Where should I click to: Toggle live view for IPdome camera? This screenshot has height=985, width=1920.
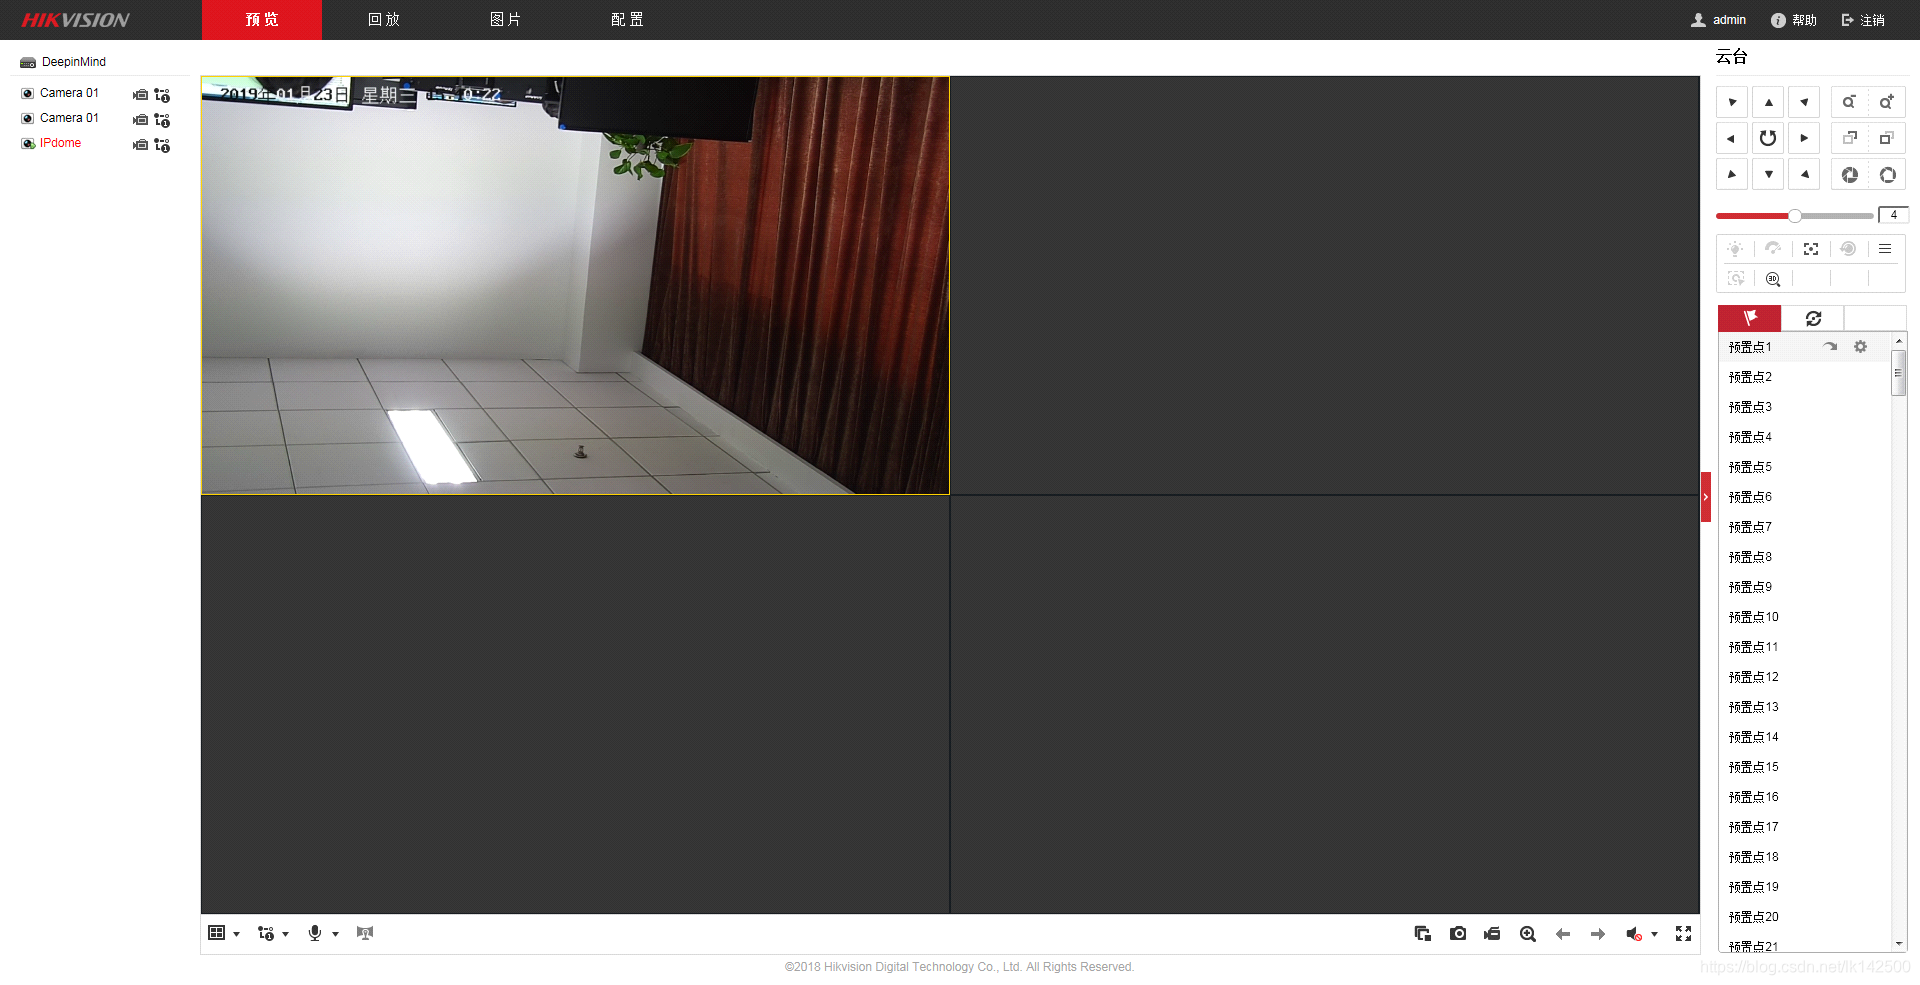[60, 143]
